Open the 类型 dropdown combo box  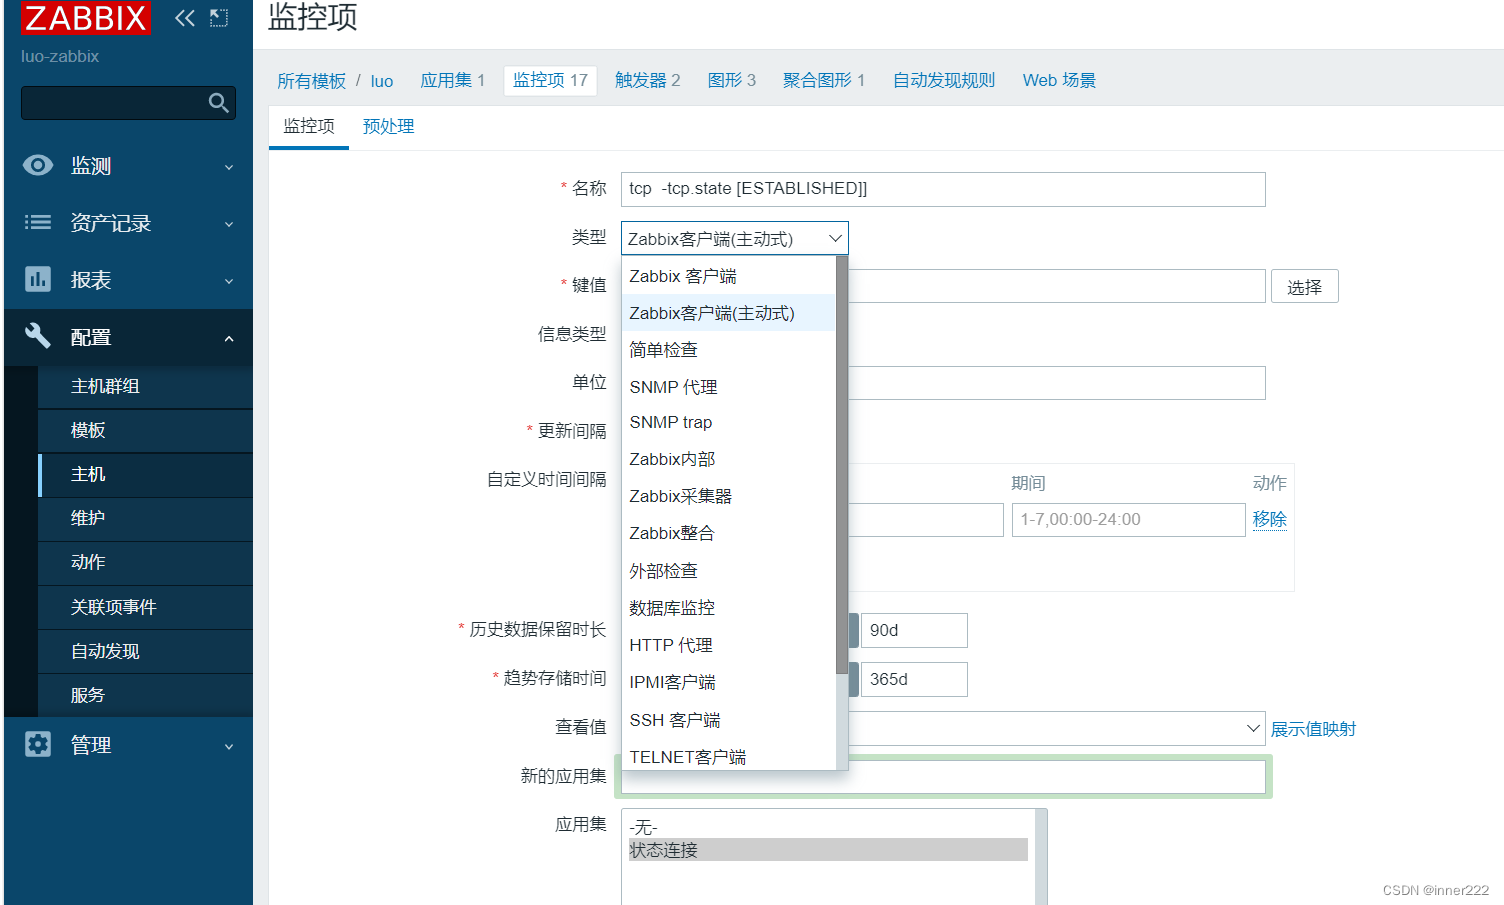[735, 238]
